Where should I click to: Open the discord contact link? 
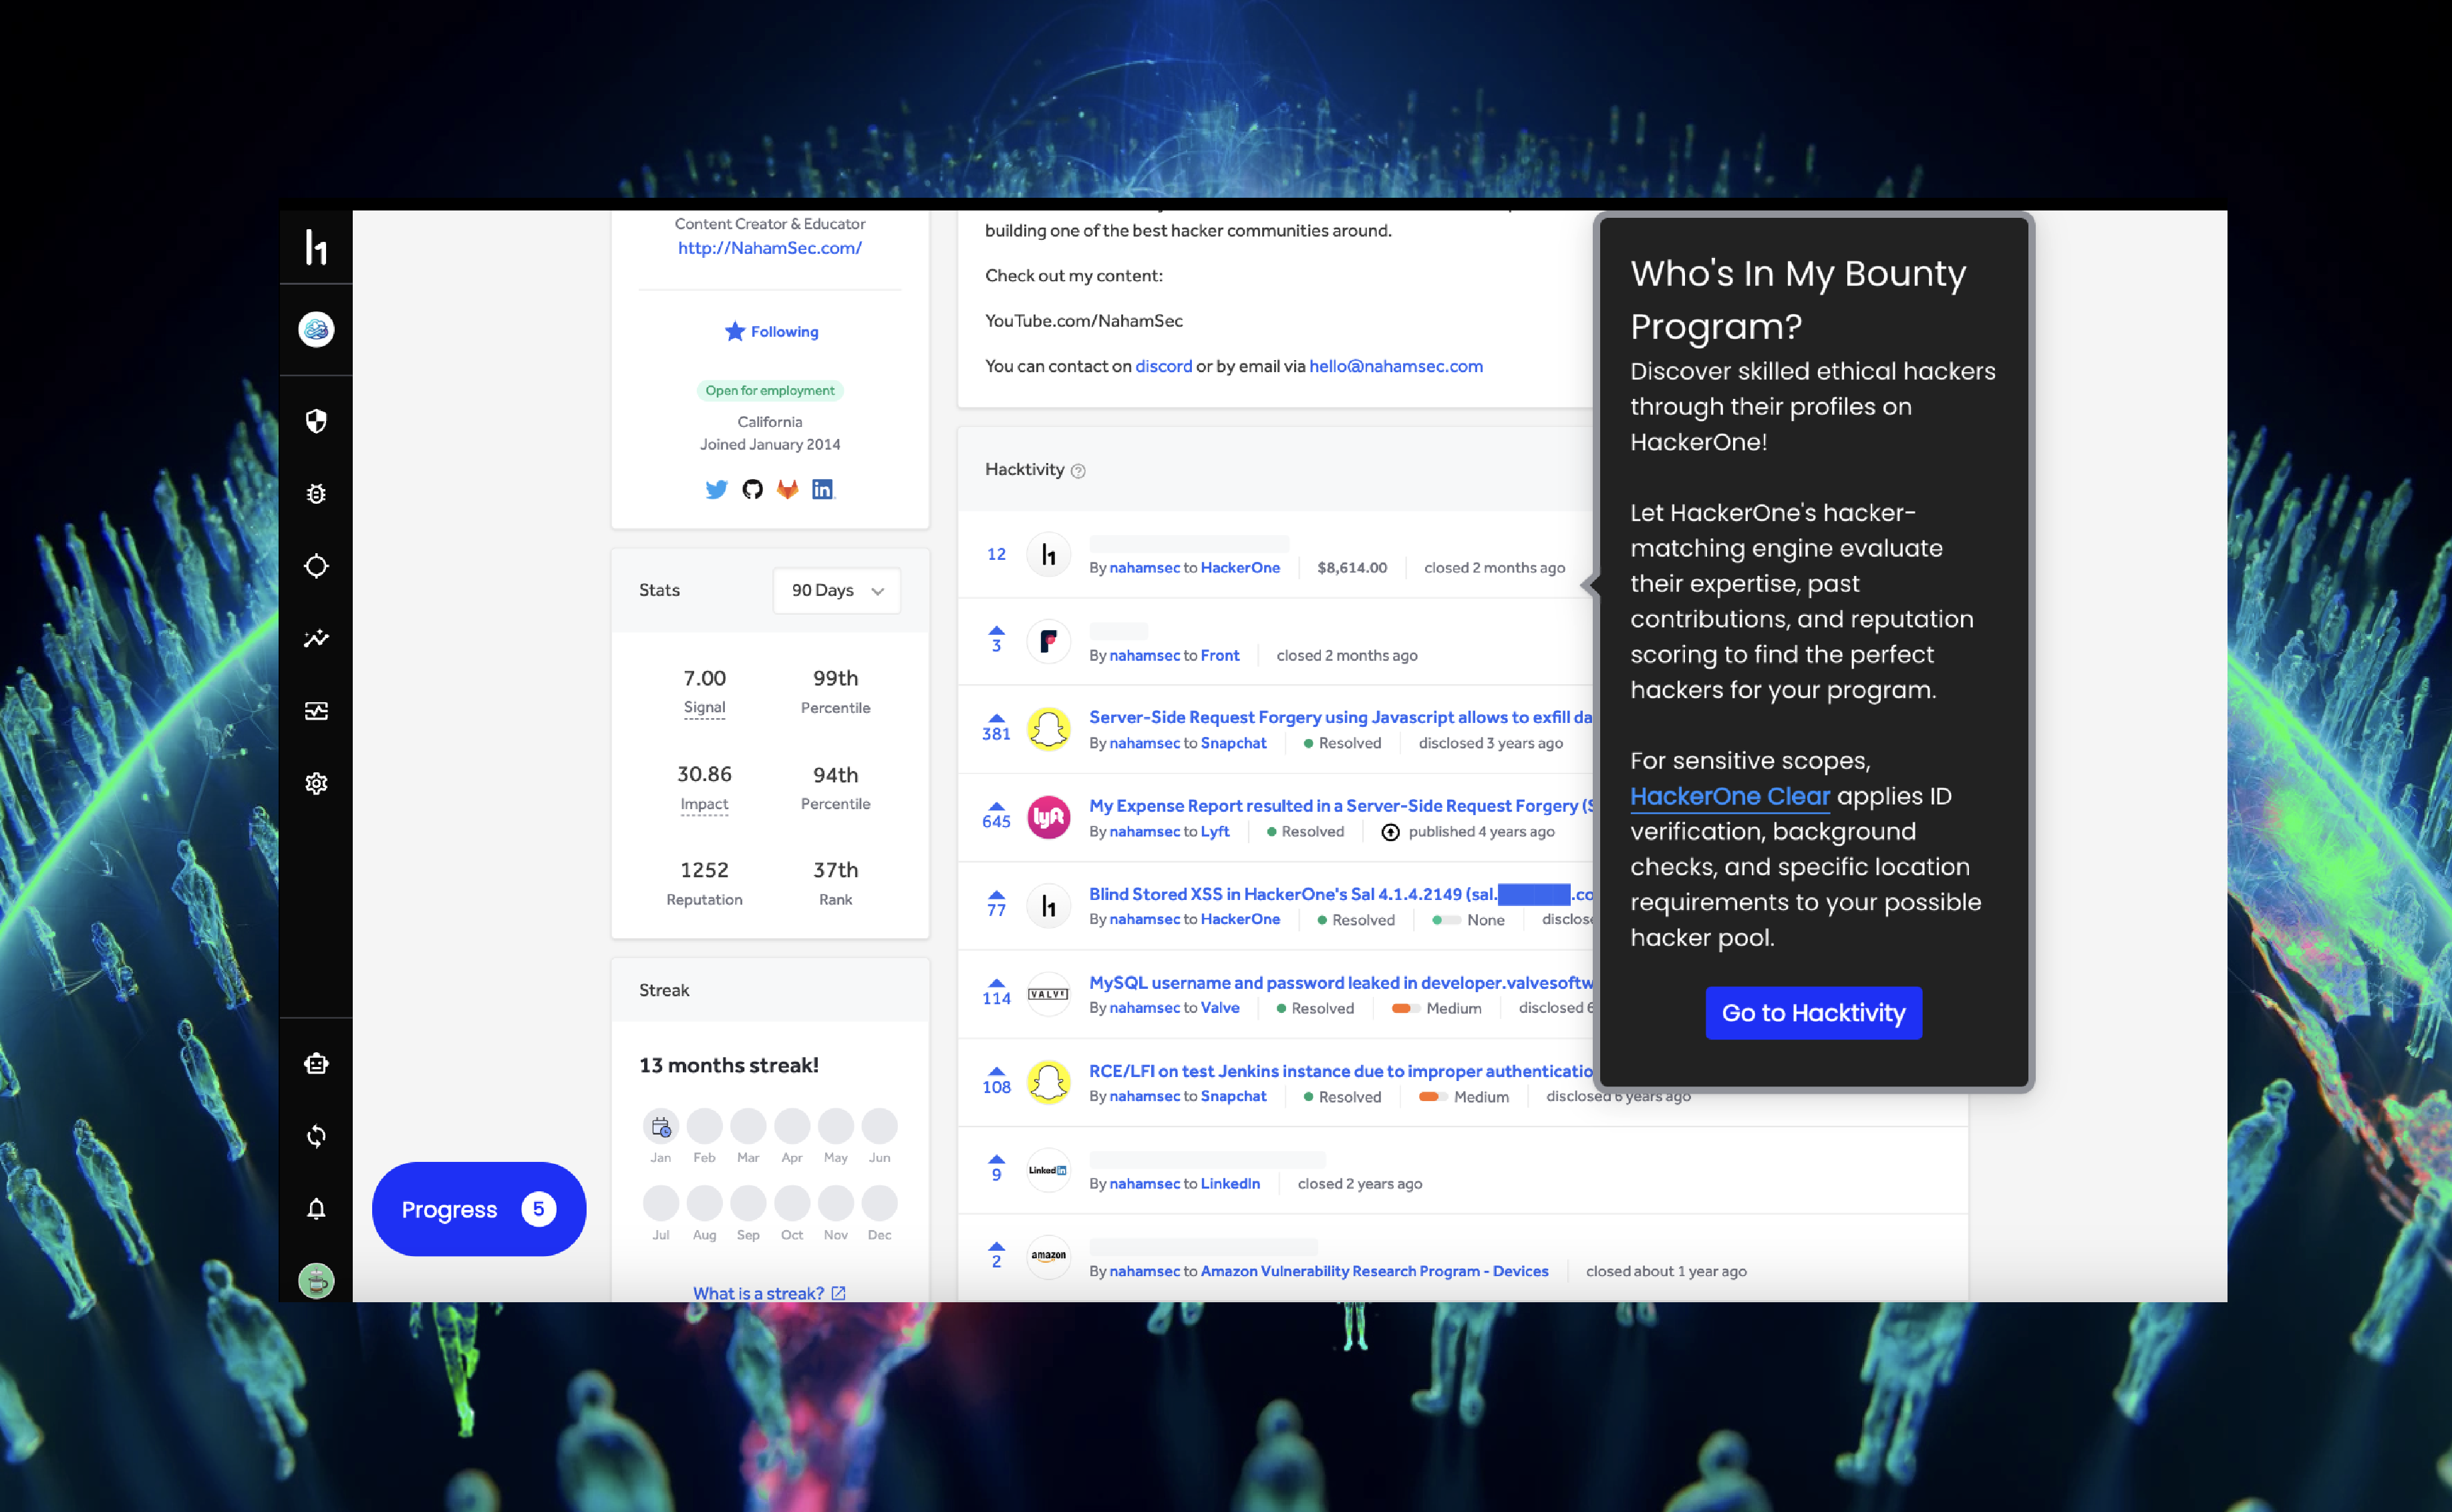point(1163,366)
